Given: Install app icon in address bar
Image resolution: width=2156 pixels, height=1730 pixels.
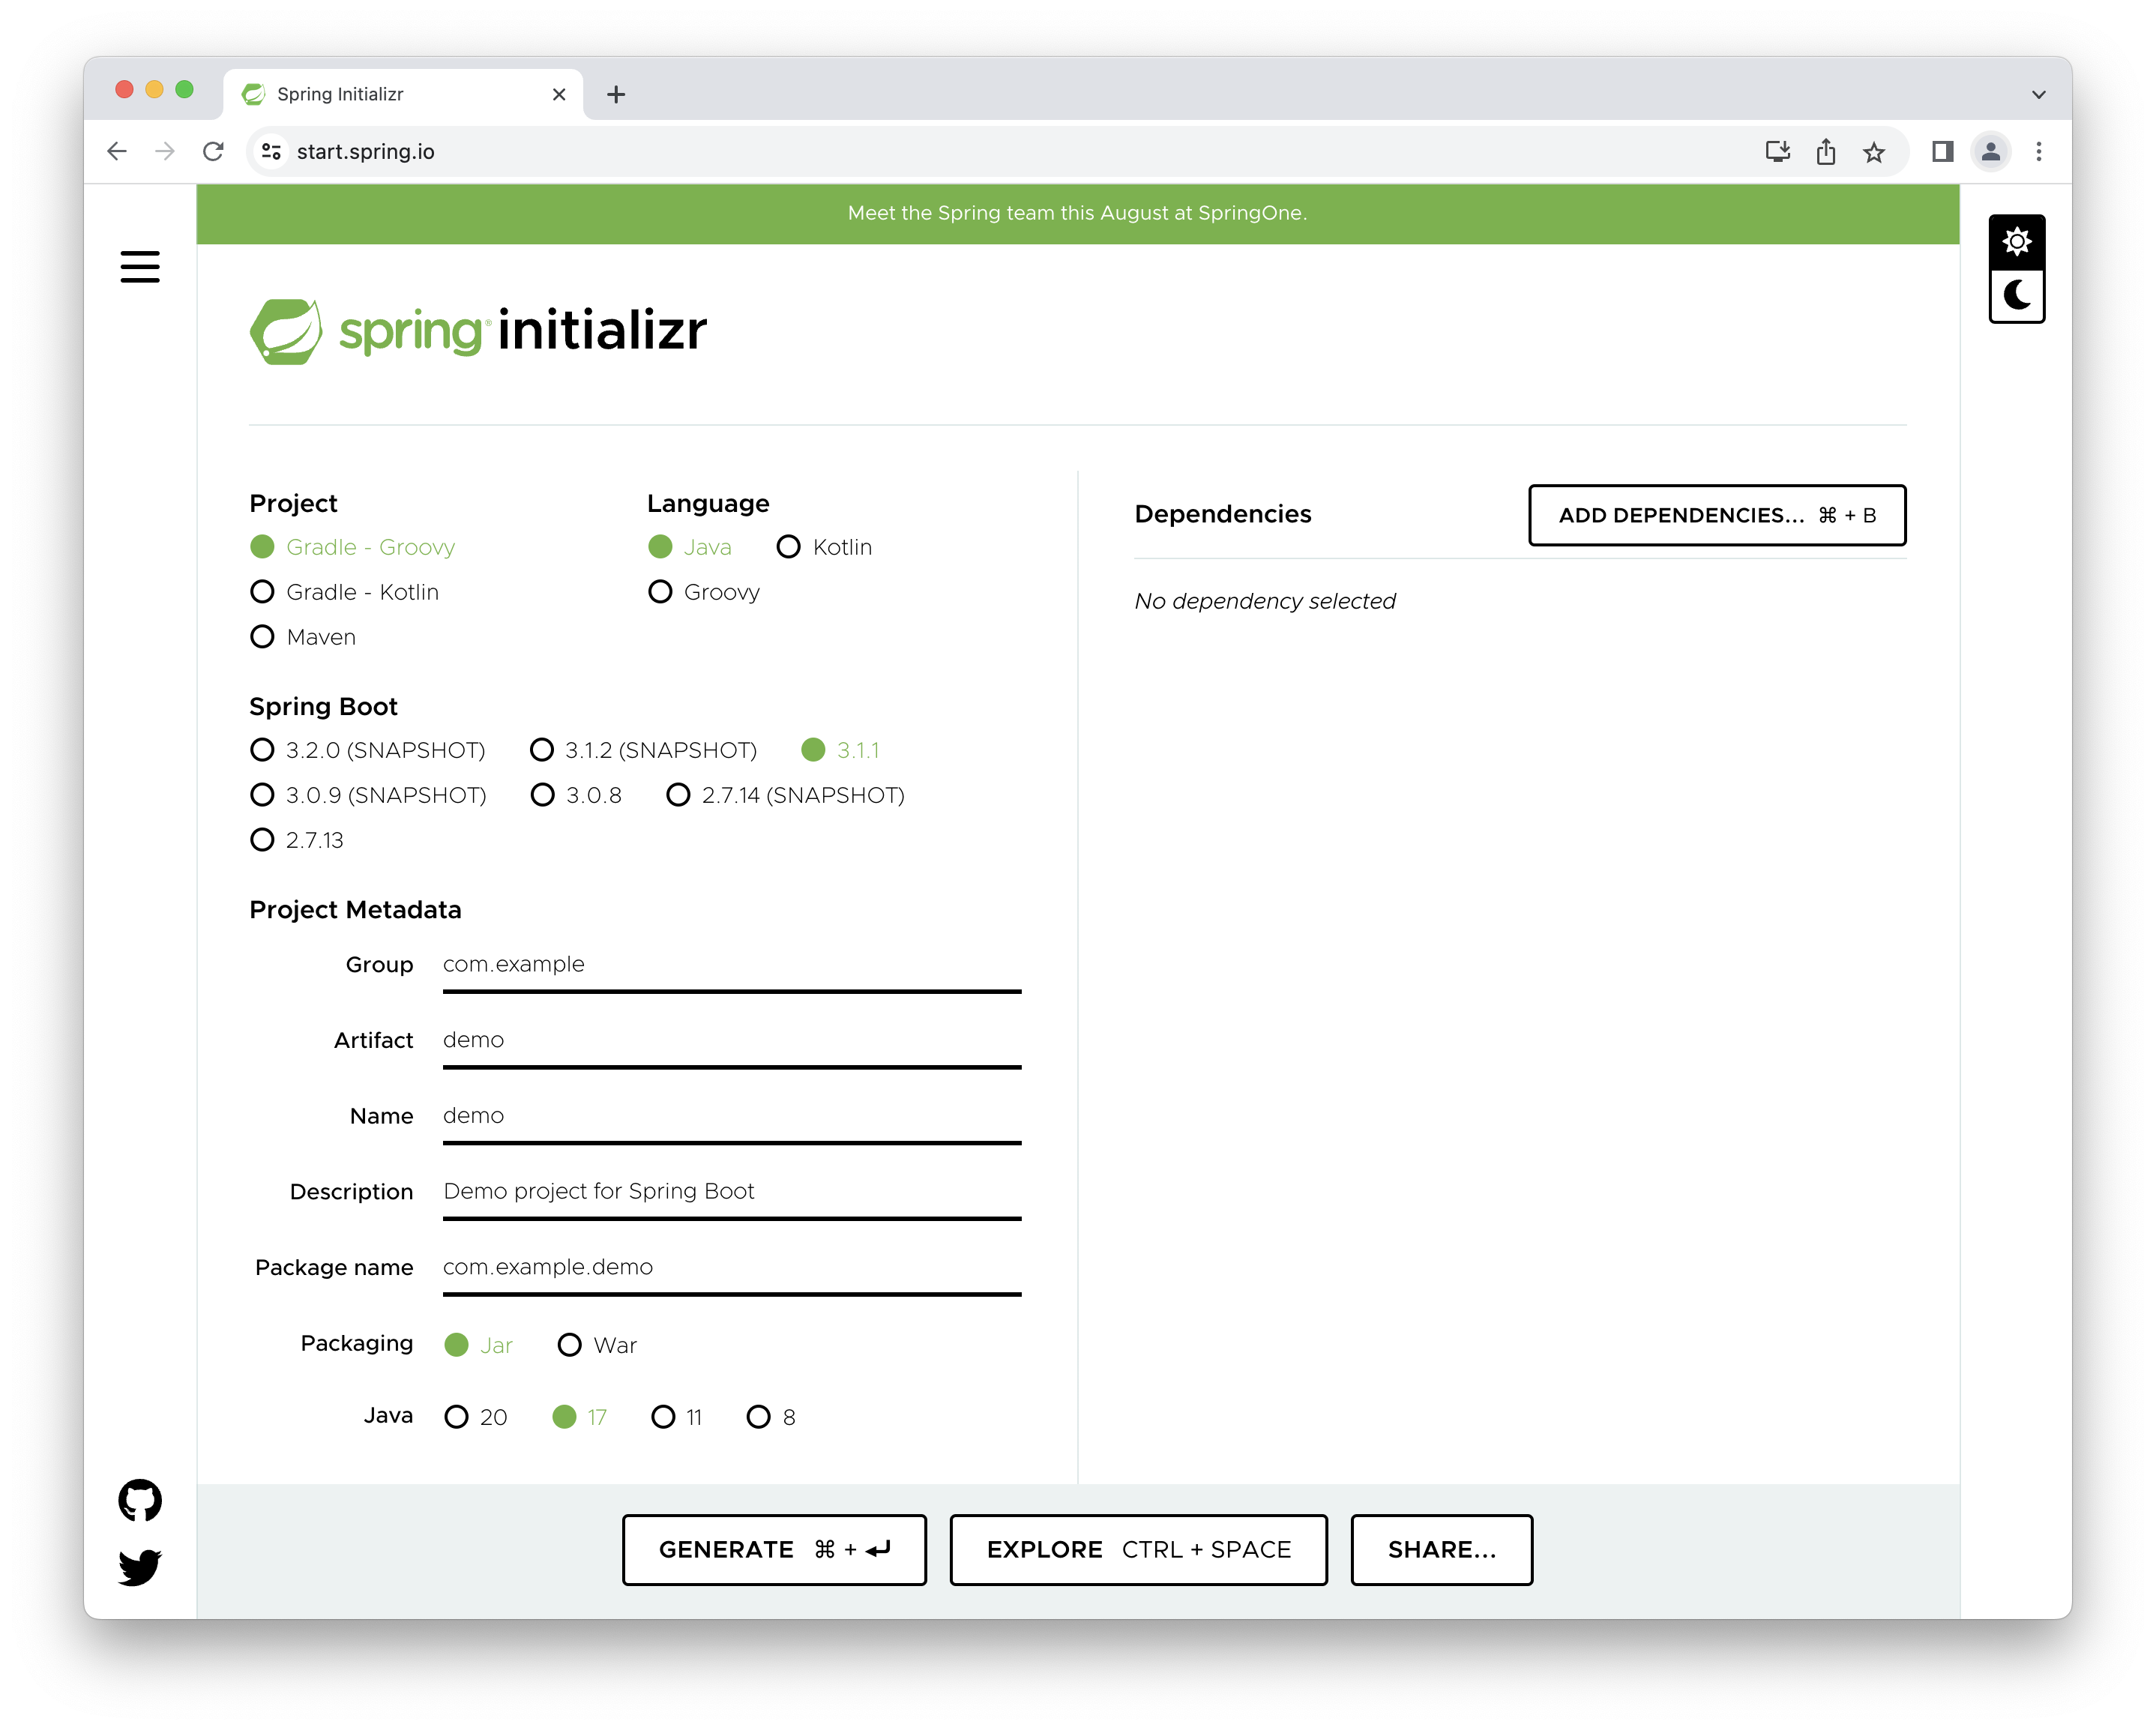Looking at the screenshot, I should 1777,151.
